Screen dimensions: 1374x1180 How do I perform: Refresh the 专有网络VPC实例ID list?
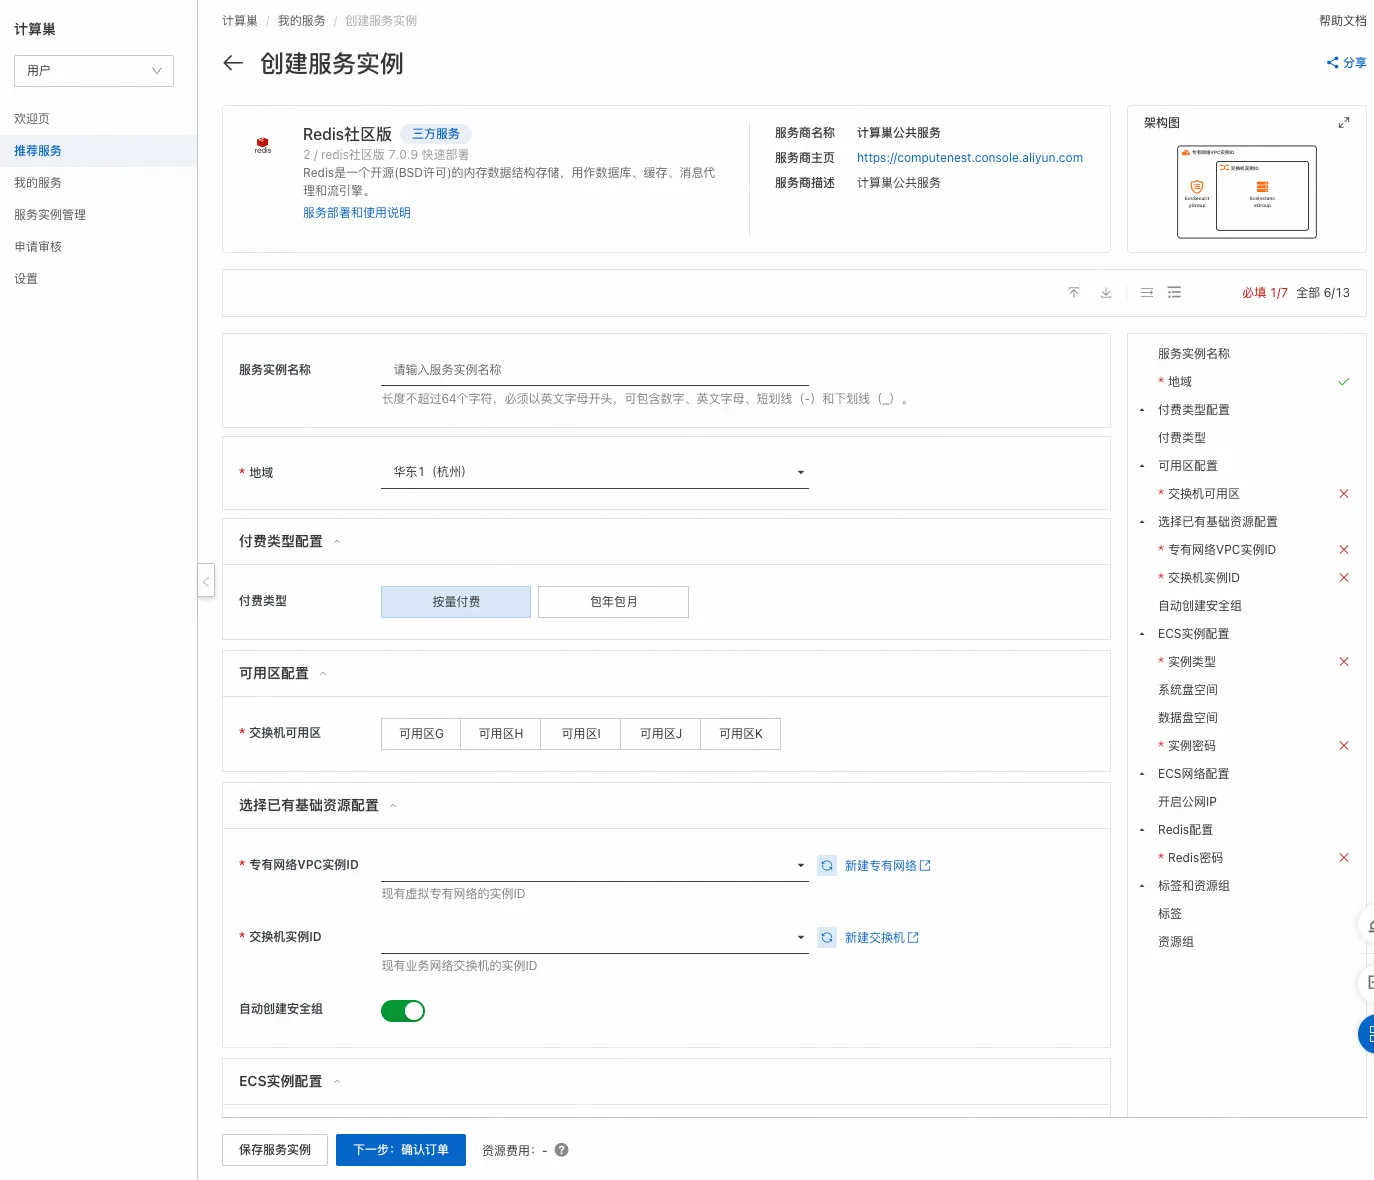click(827, 866)
